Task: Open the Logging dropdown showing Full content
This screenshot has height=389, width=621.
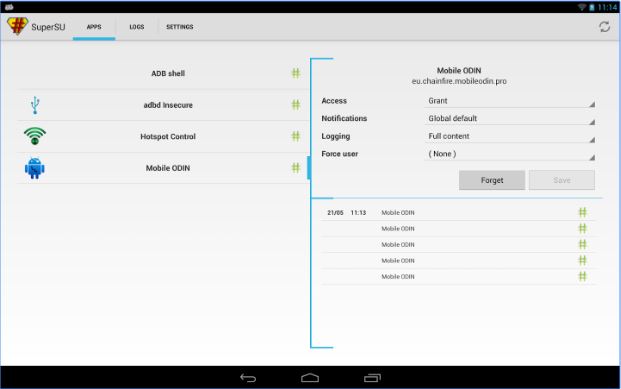Action: point(510,136)
